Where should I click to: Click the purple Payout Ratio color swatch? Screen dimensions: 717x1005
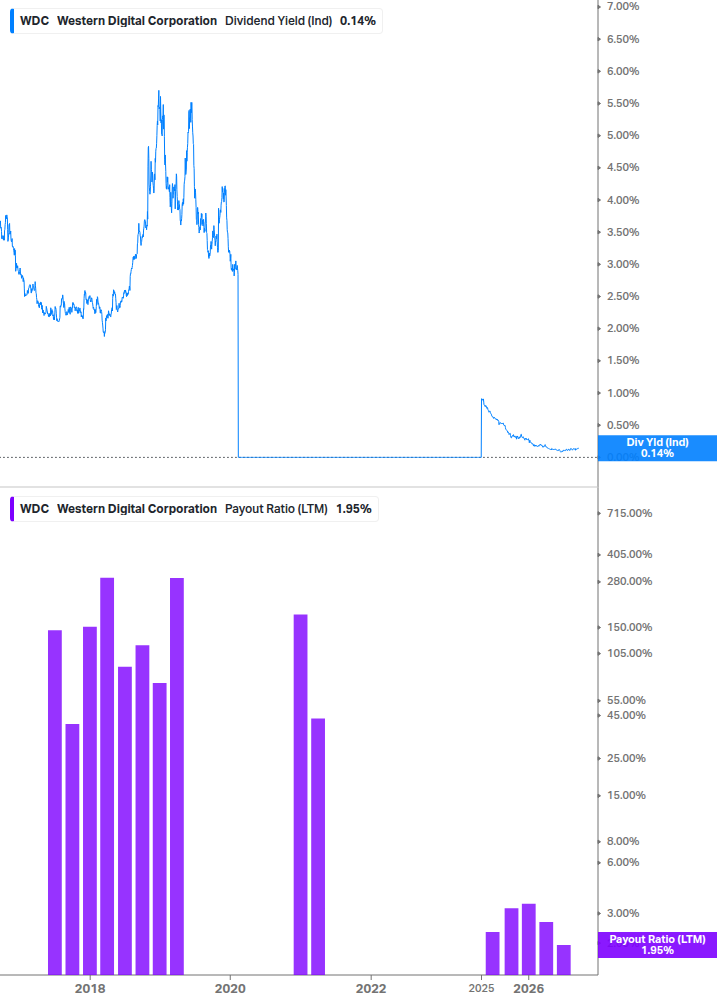click(x=12, y=509)
